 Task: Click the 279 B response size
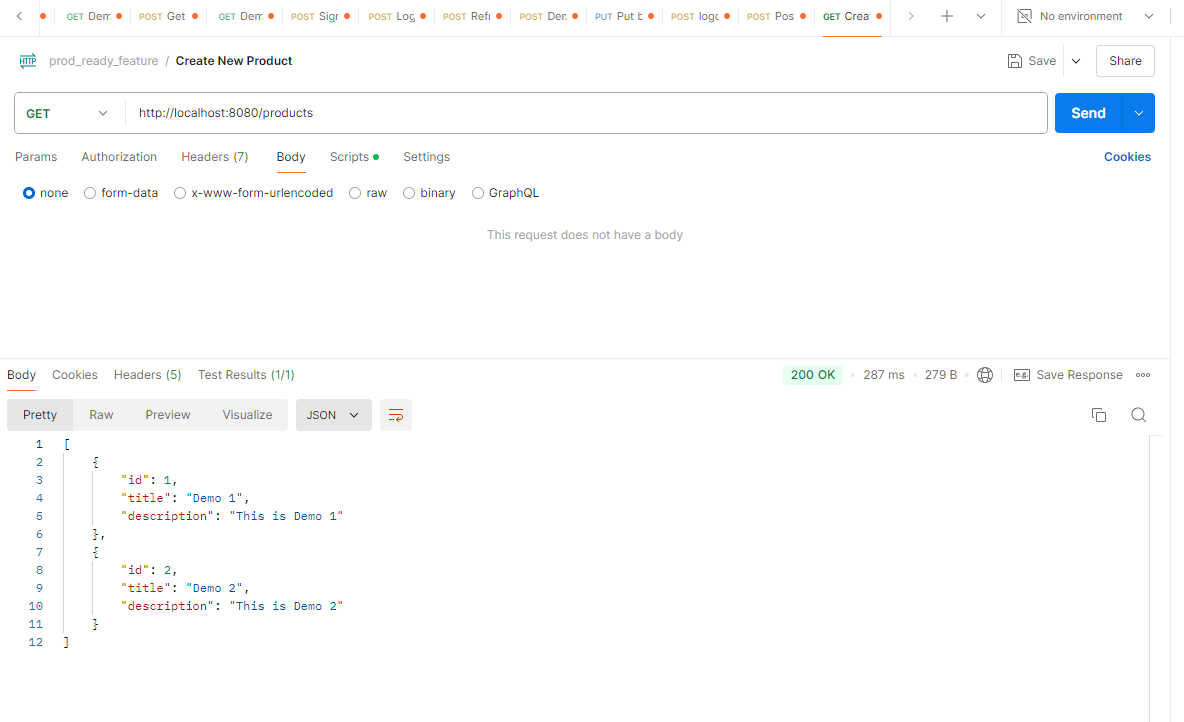941,375
